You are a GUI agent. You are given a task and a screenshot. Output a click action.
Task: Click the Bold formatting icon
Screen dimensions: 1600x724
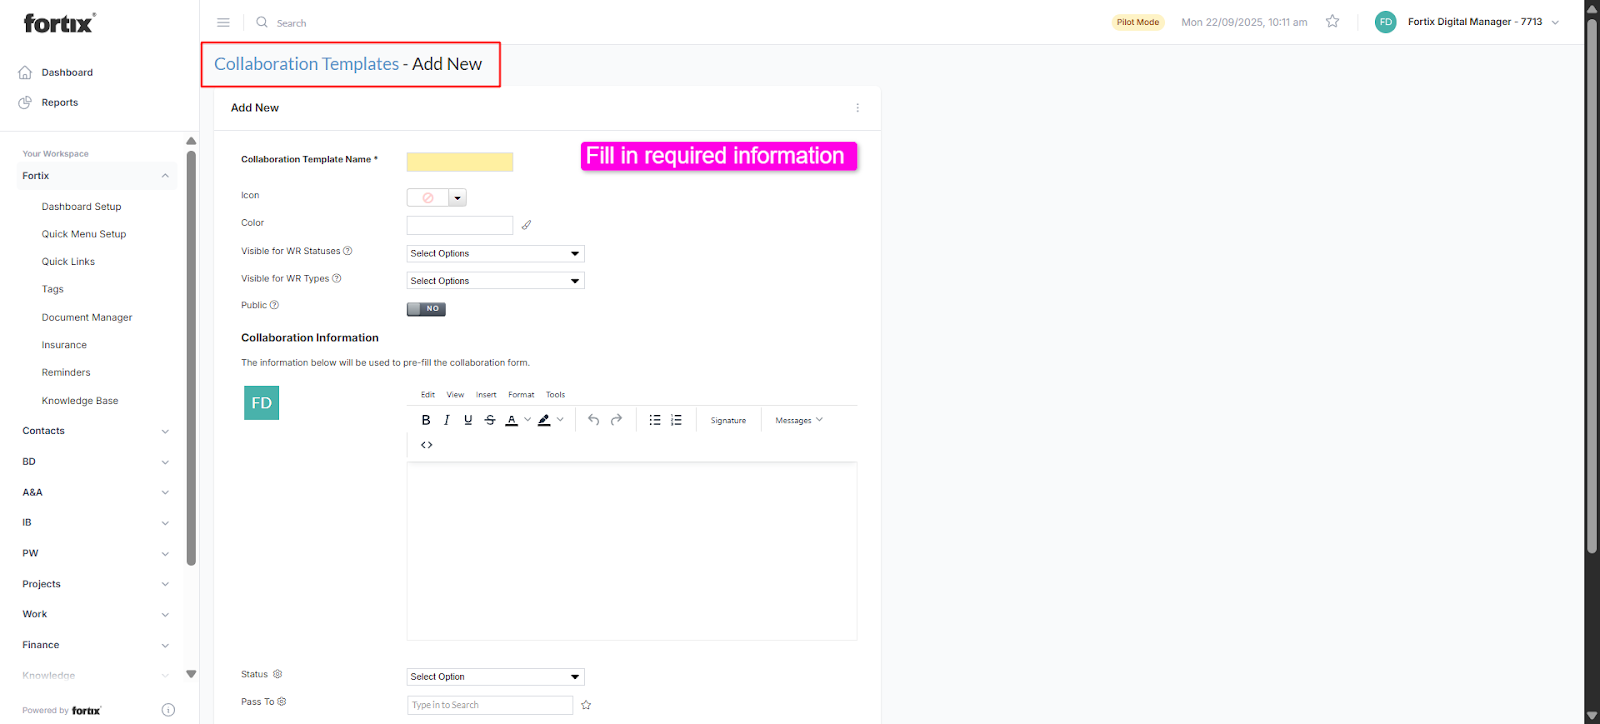coord(426,420)
